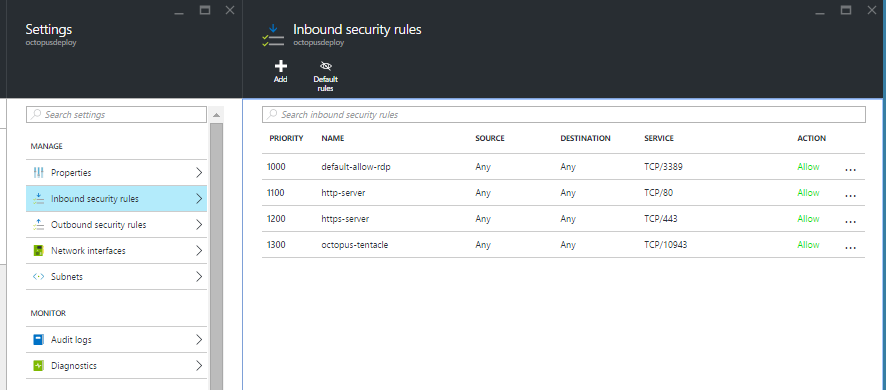Viewport: 886px width, 390px height.
Task: Open ellipsis menu for http-server rule
Action: pyautogui.click(x=850, y=195)
